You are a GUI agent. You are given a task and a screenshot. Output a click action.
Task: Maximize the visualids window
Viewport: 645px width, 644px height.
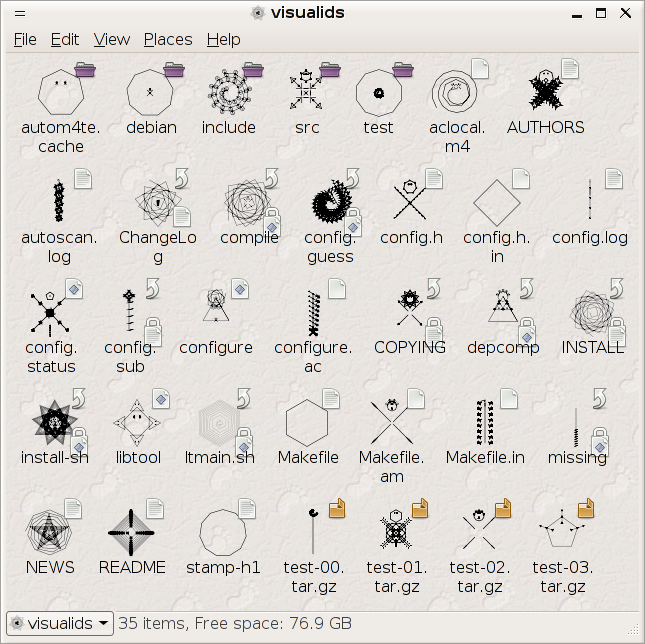click(x=601, y=14)
